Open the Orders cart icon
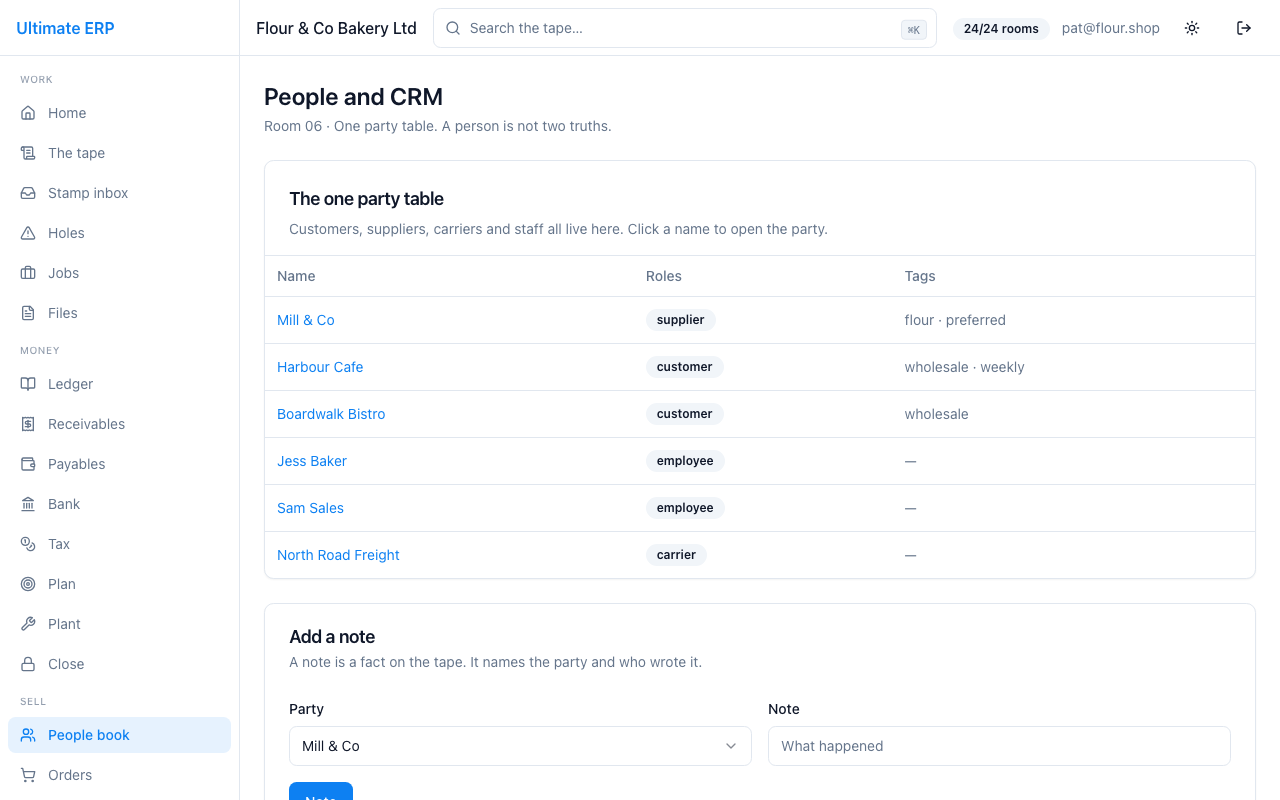The width and height of the screenshot is (1280, 800). [28, 775]
